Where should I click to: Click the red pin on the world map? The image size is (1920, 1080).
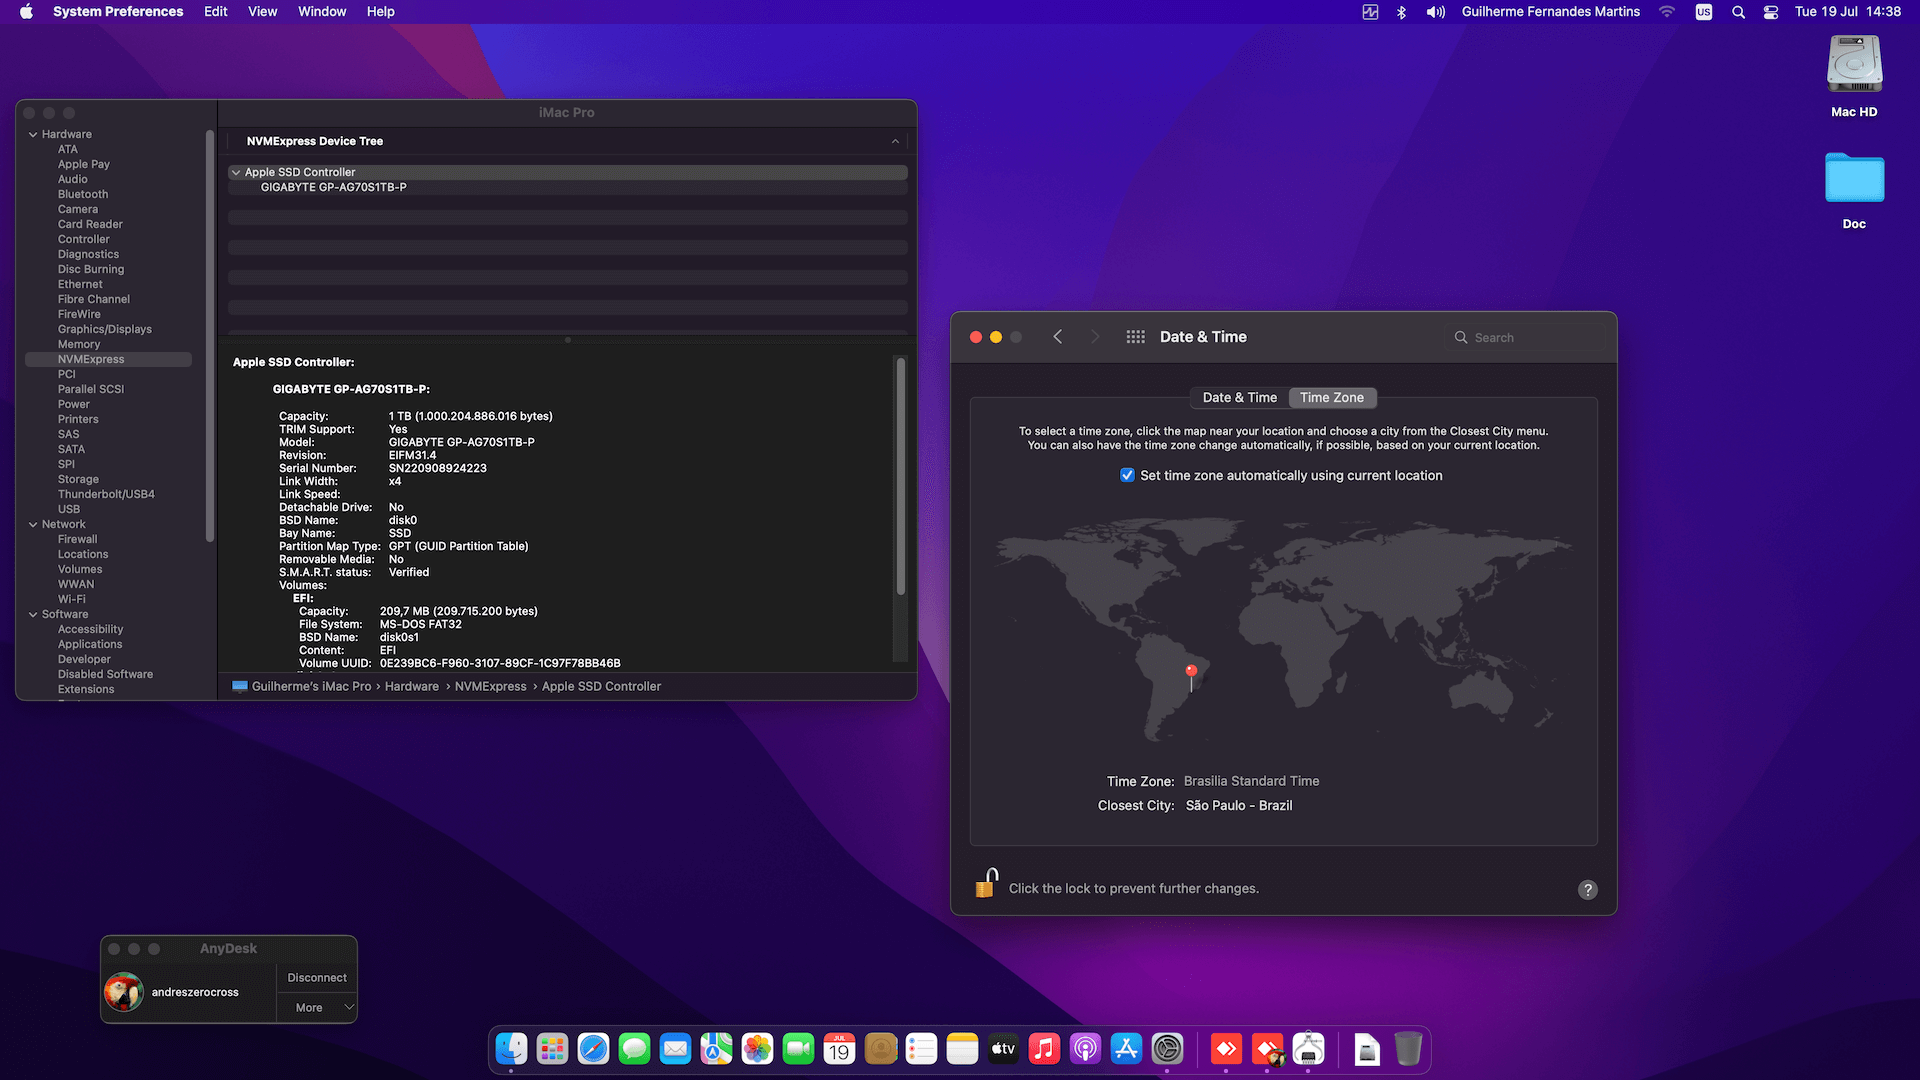(x=1191, y=676)
